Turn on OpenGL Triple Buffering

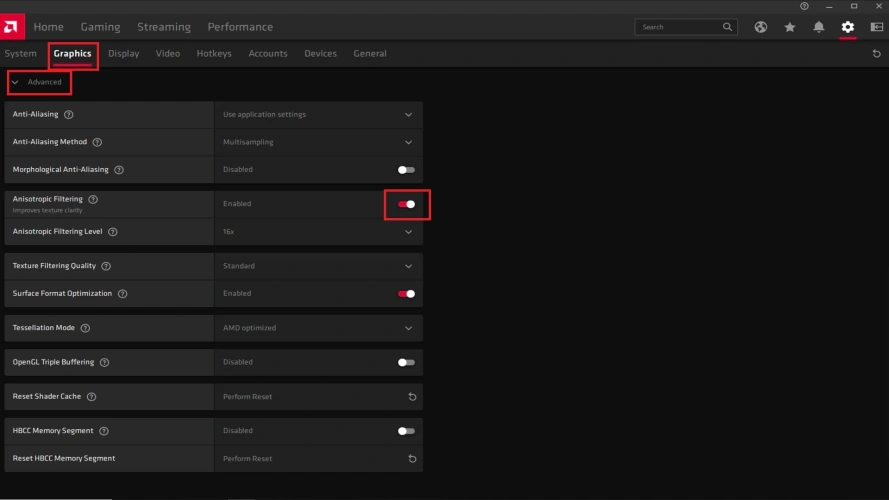[406, 363]
